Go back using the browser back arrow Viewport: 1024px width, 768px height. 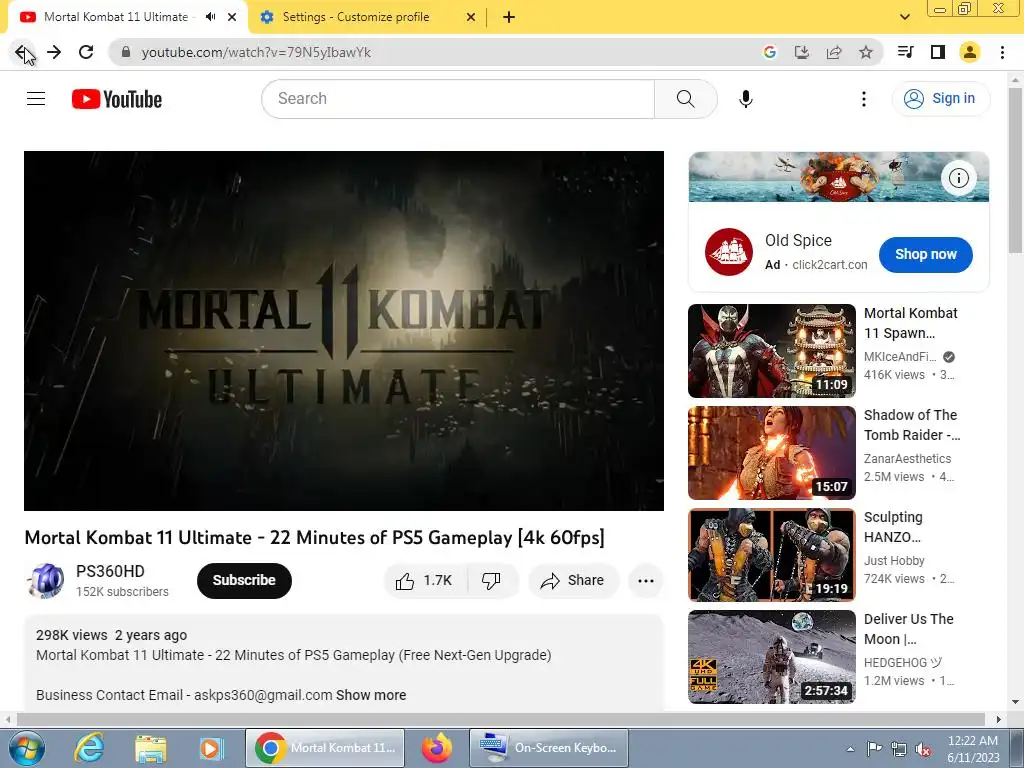(x=22, y=52)
